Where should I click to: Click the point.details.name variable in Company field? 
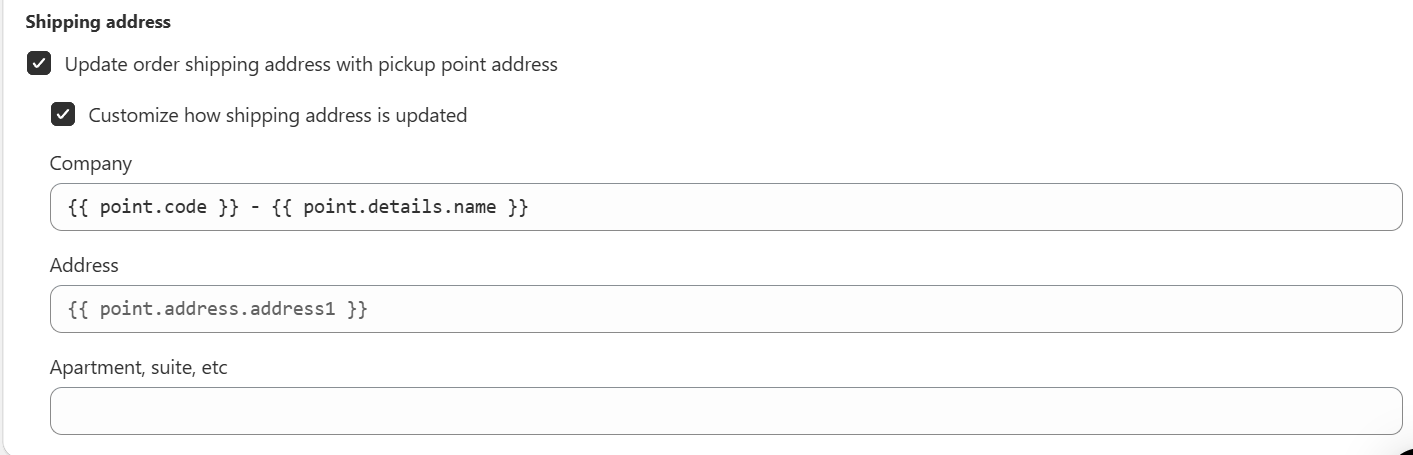point(399,207)
